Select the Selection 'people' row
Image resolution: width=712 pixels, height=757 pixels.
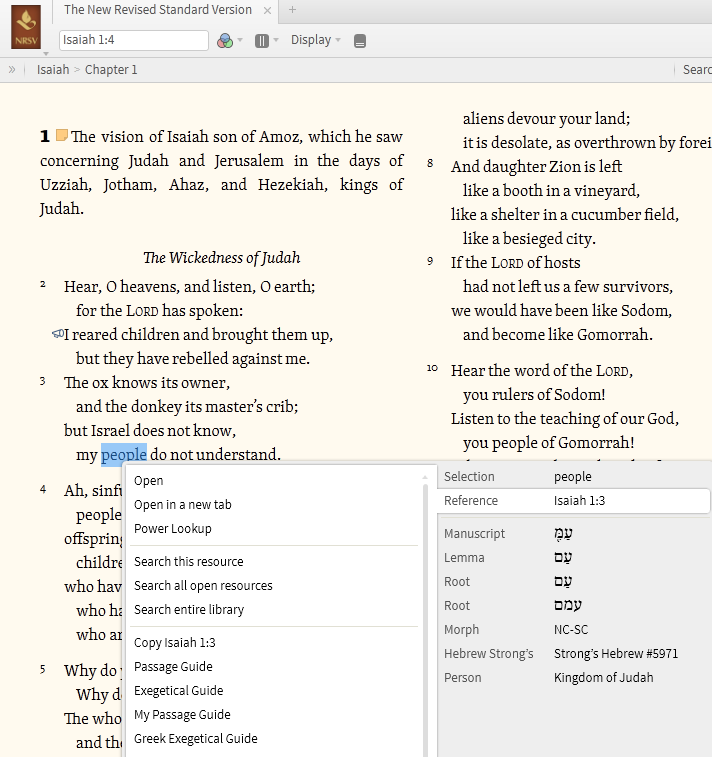tap(574, 477)
